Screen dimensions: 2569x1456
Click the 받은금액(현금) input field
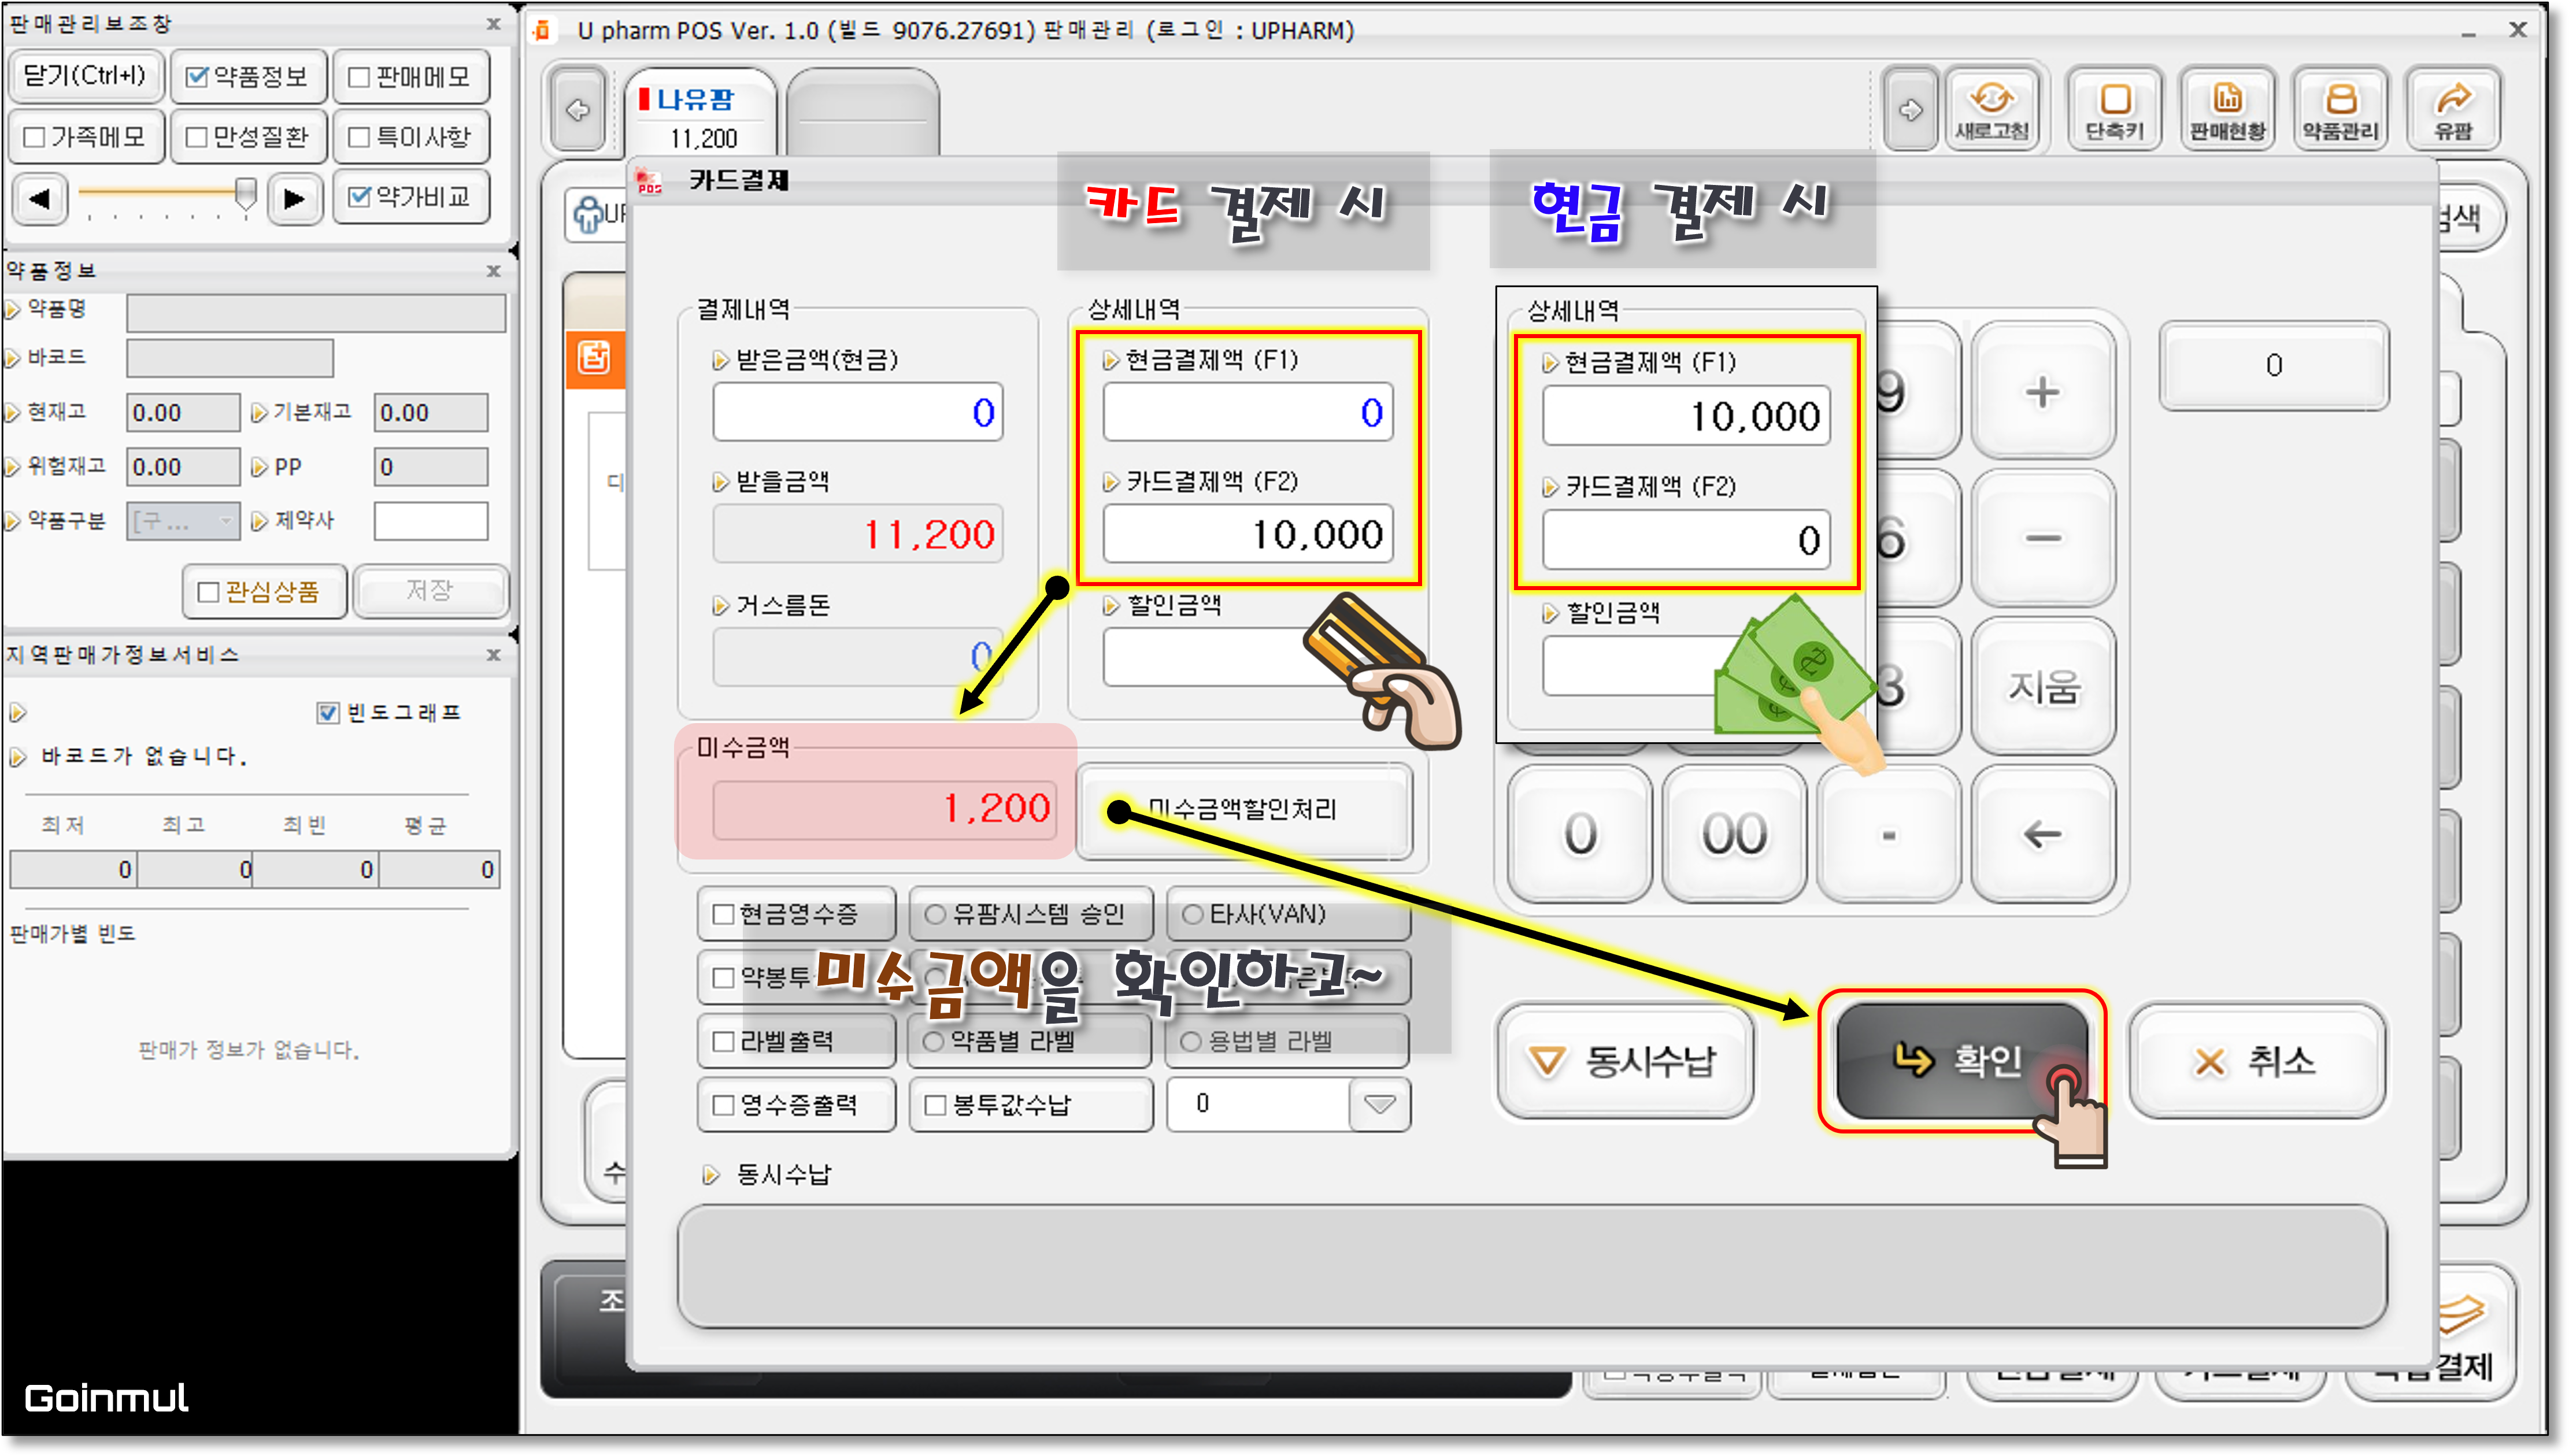857,412
